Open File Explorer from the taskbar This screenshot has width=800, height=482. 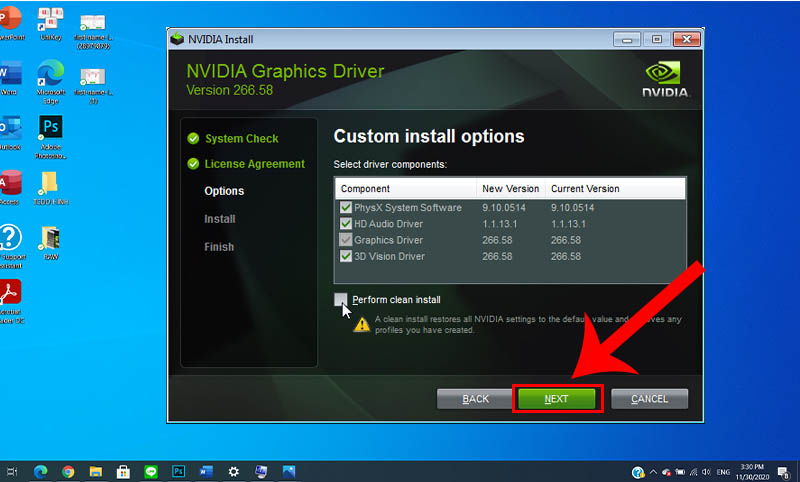pyautogui.click(x=96, y=472)
